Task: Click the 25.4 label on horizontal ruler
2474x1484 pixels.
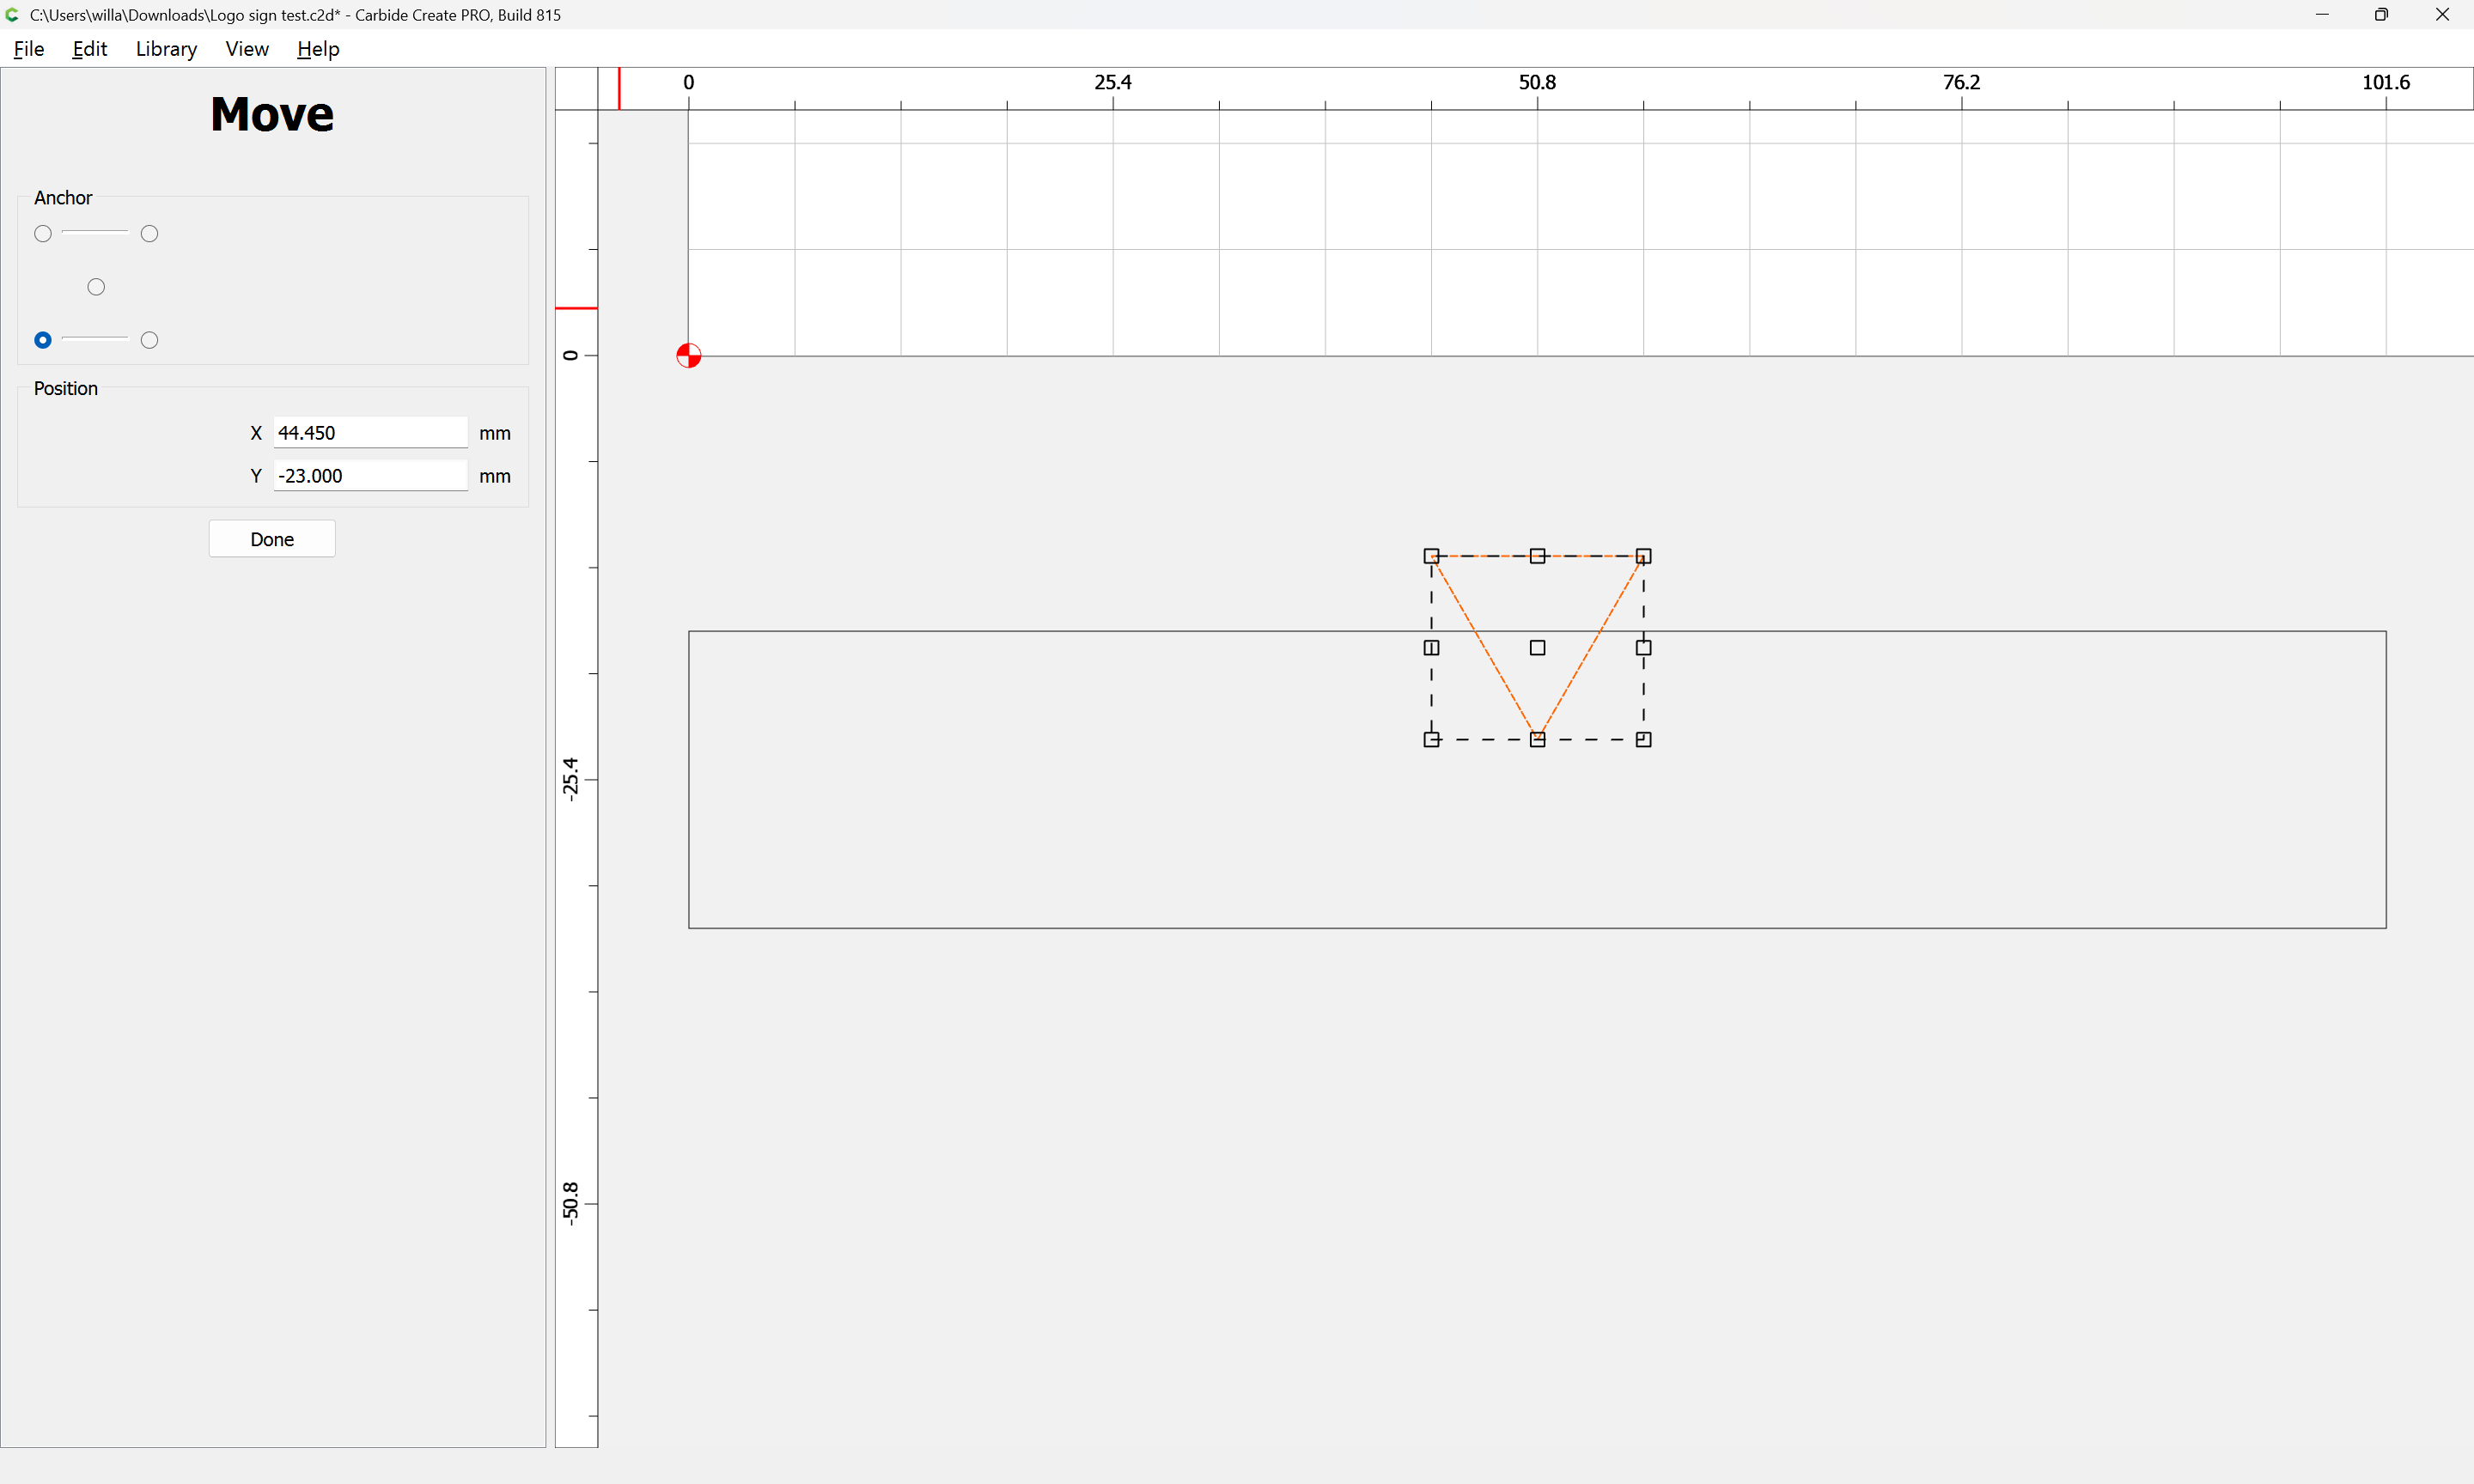Action: (1113, 82)
